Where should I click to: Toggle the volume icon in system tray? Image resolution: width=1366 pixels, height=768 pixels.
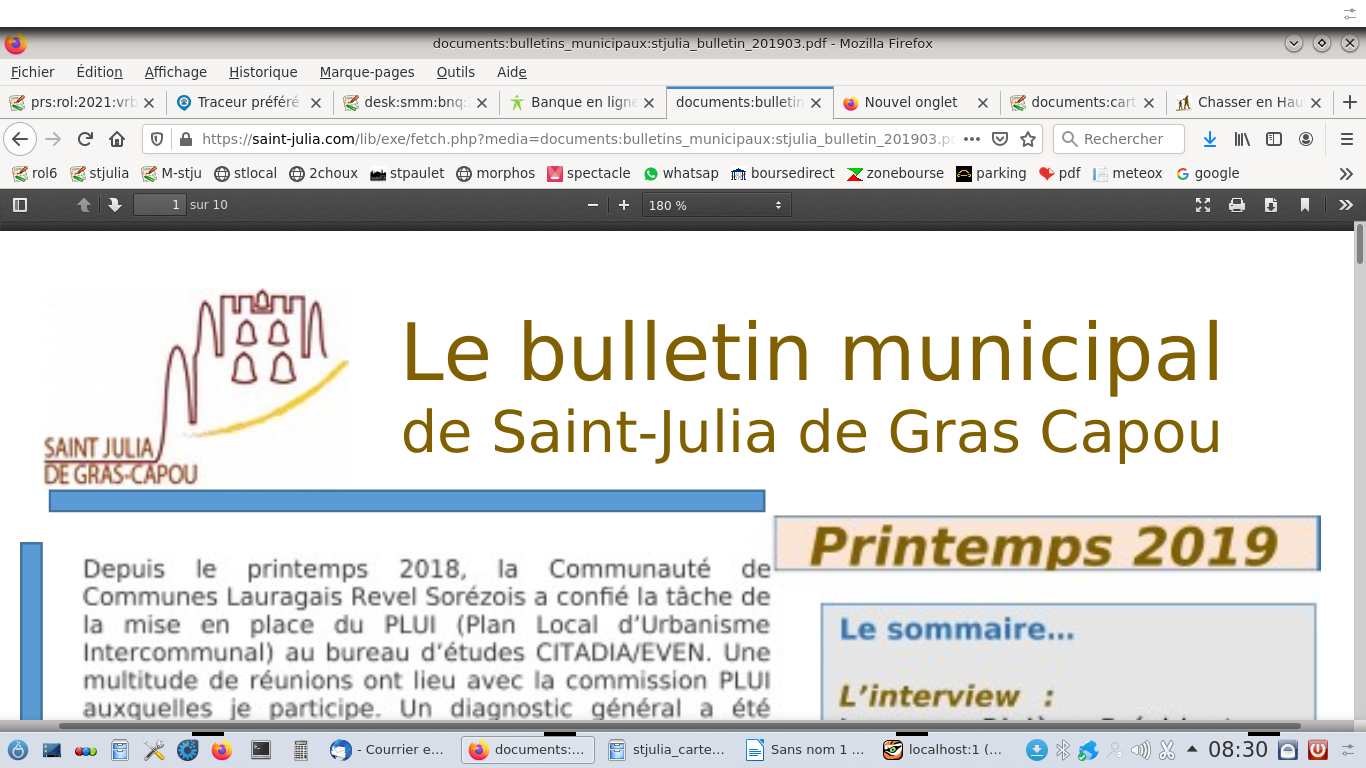(1140, 749)
